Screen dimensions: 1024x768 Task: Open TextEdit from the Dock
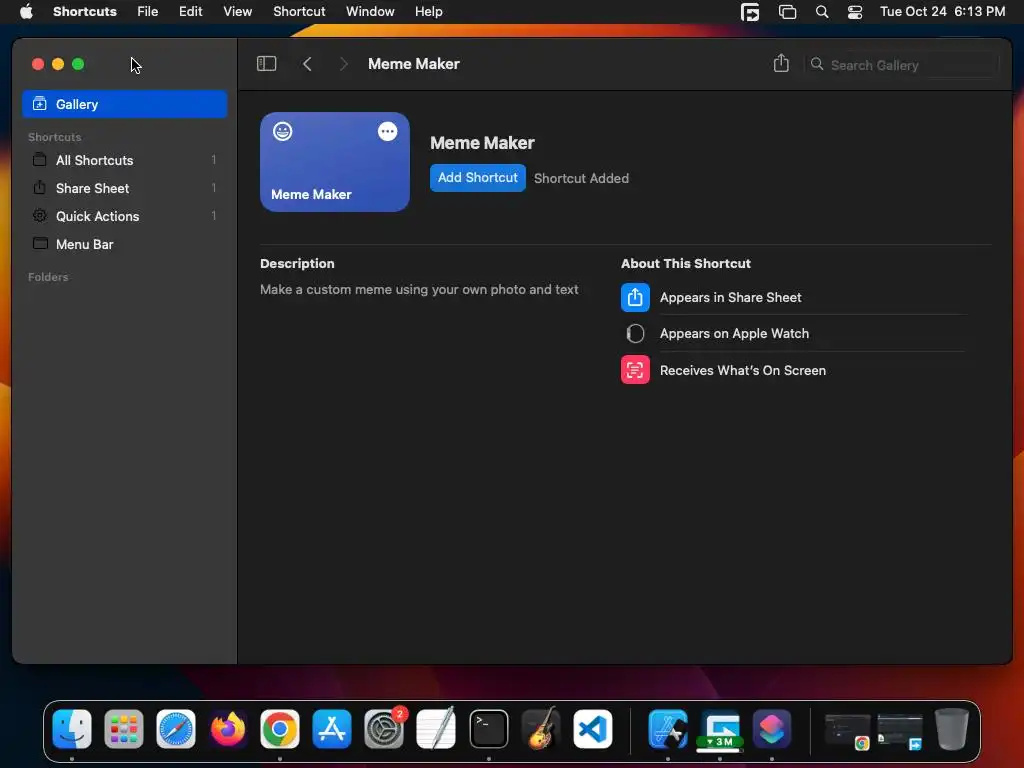click(x=436, y=729)
